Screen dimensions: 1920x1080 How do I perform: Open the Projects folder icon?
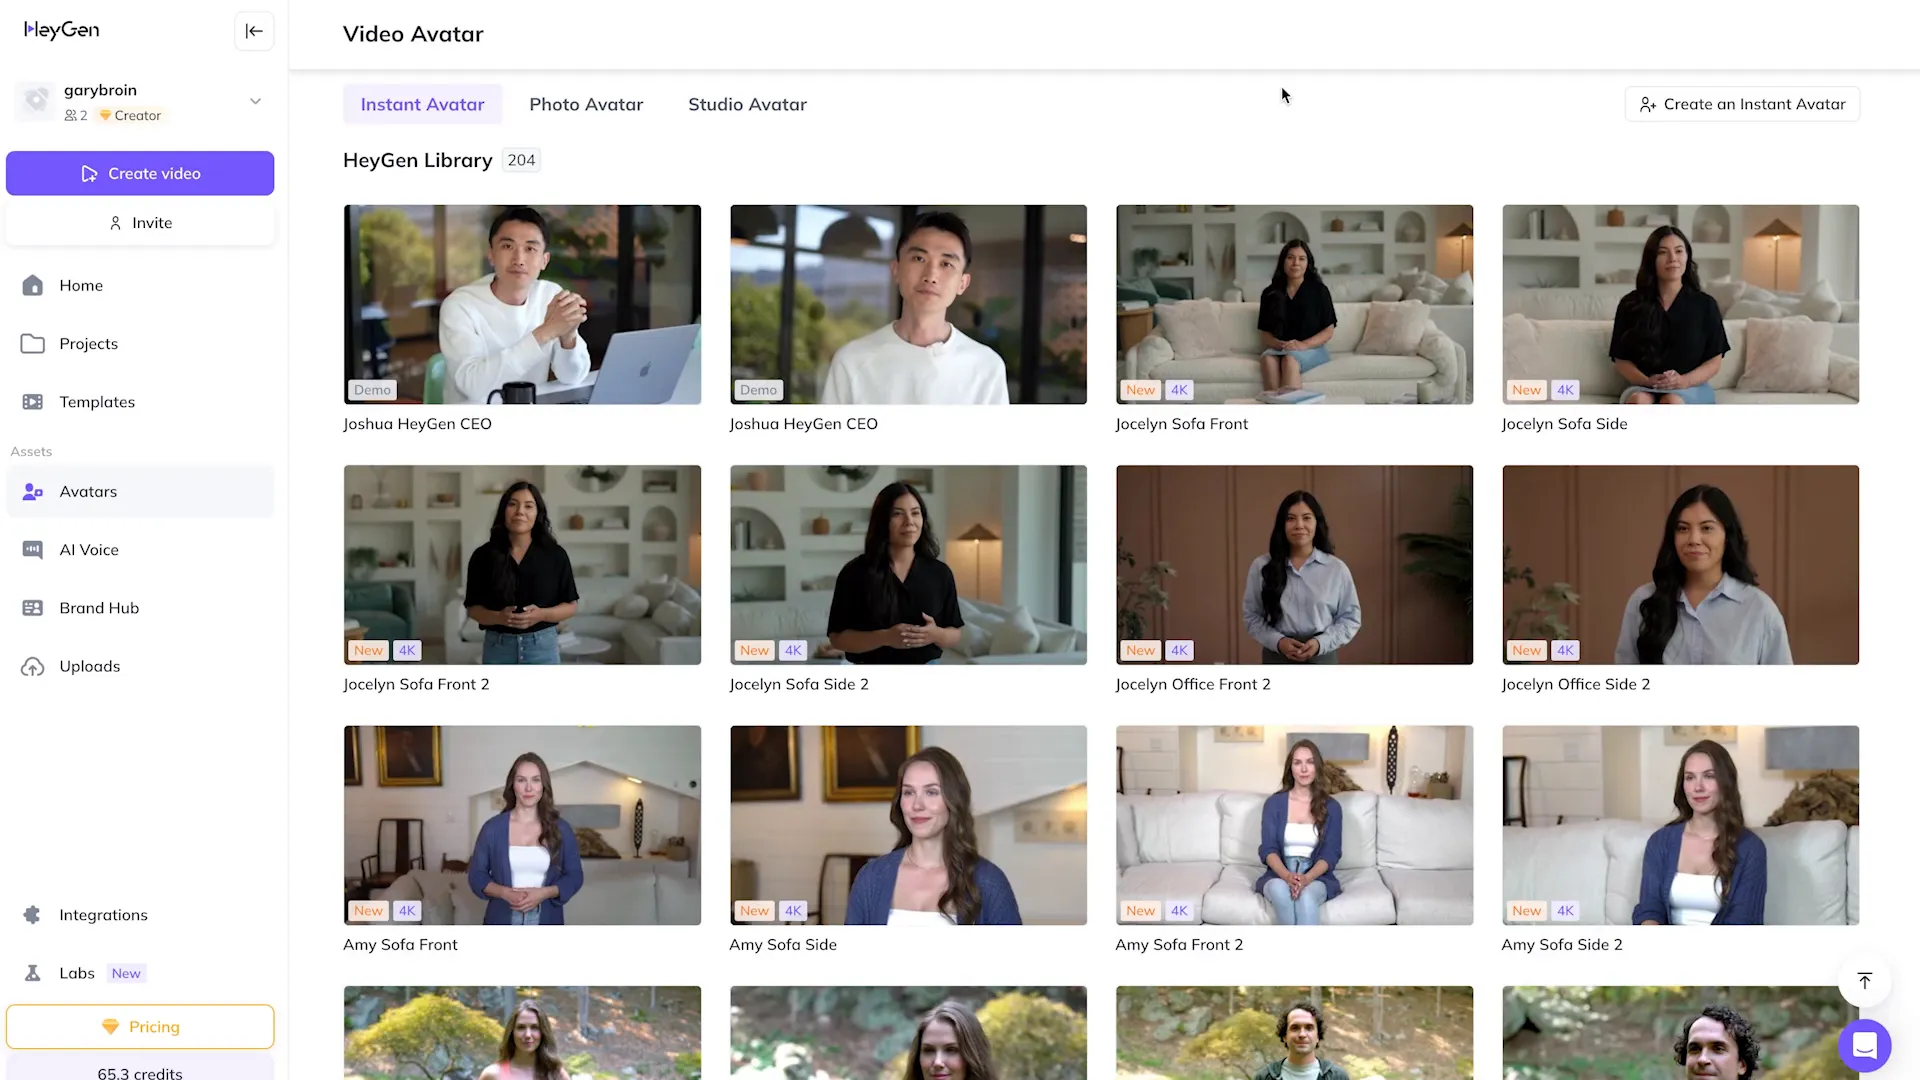tap(33, 344)
